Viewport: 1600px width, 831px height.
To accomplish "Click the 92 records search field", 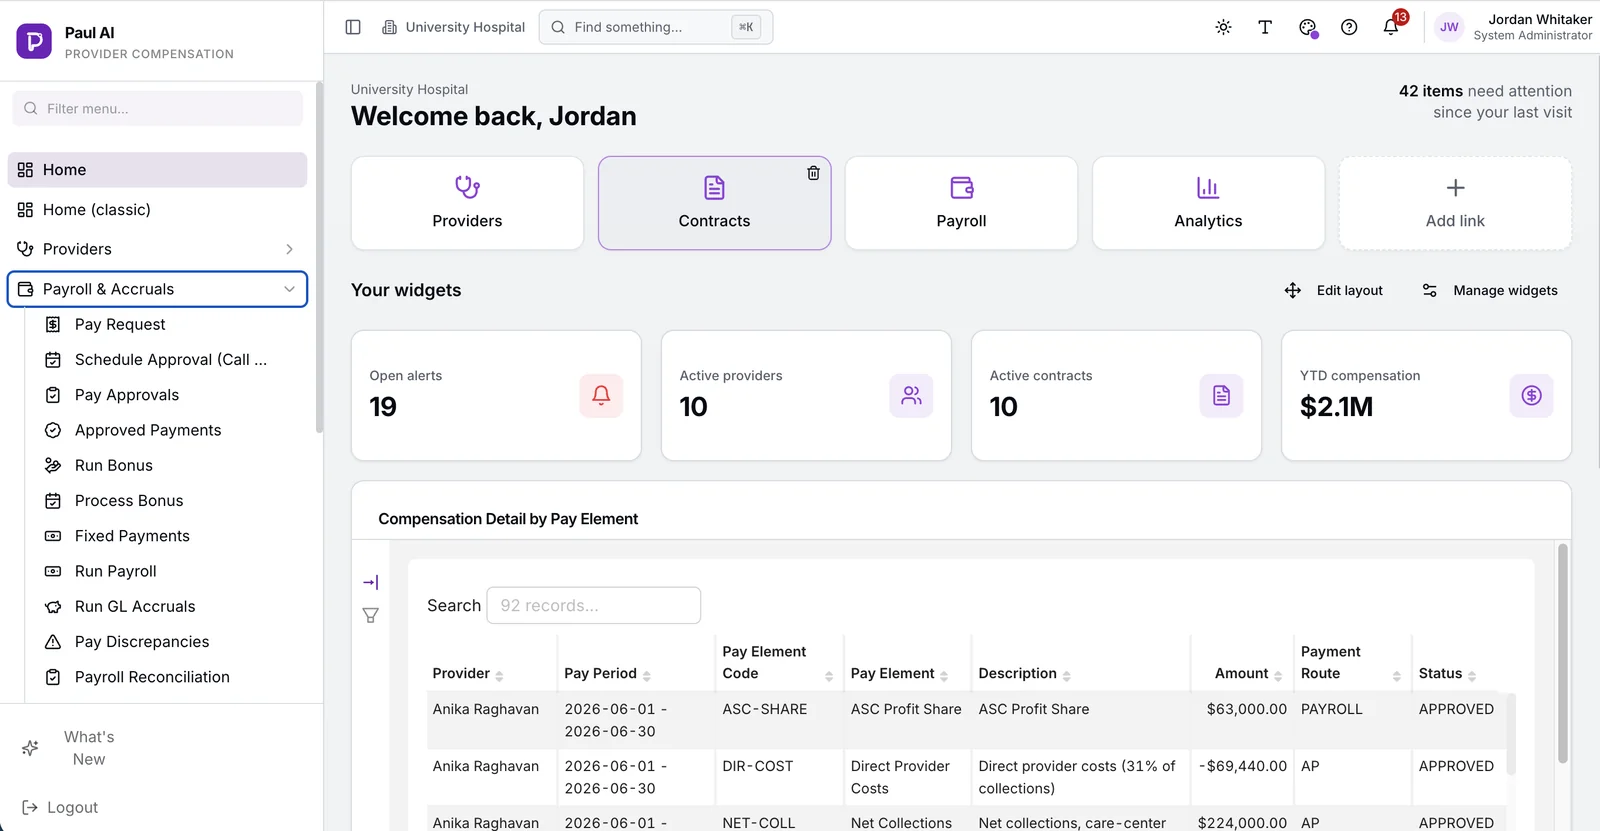I will pos(593,605).
